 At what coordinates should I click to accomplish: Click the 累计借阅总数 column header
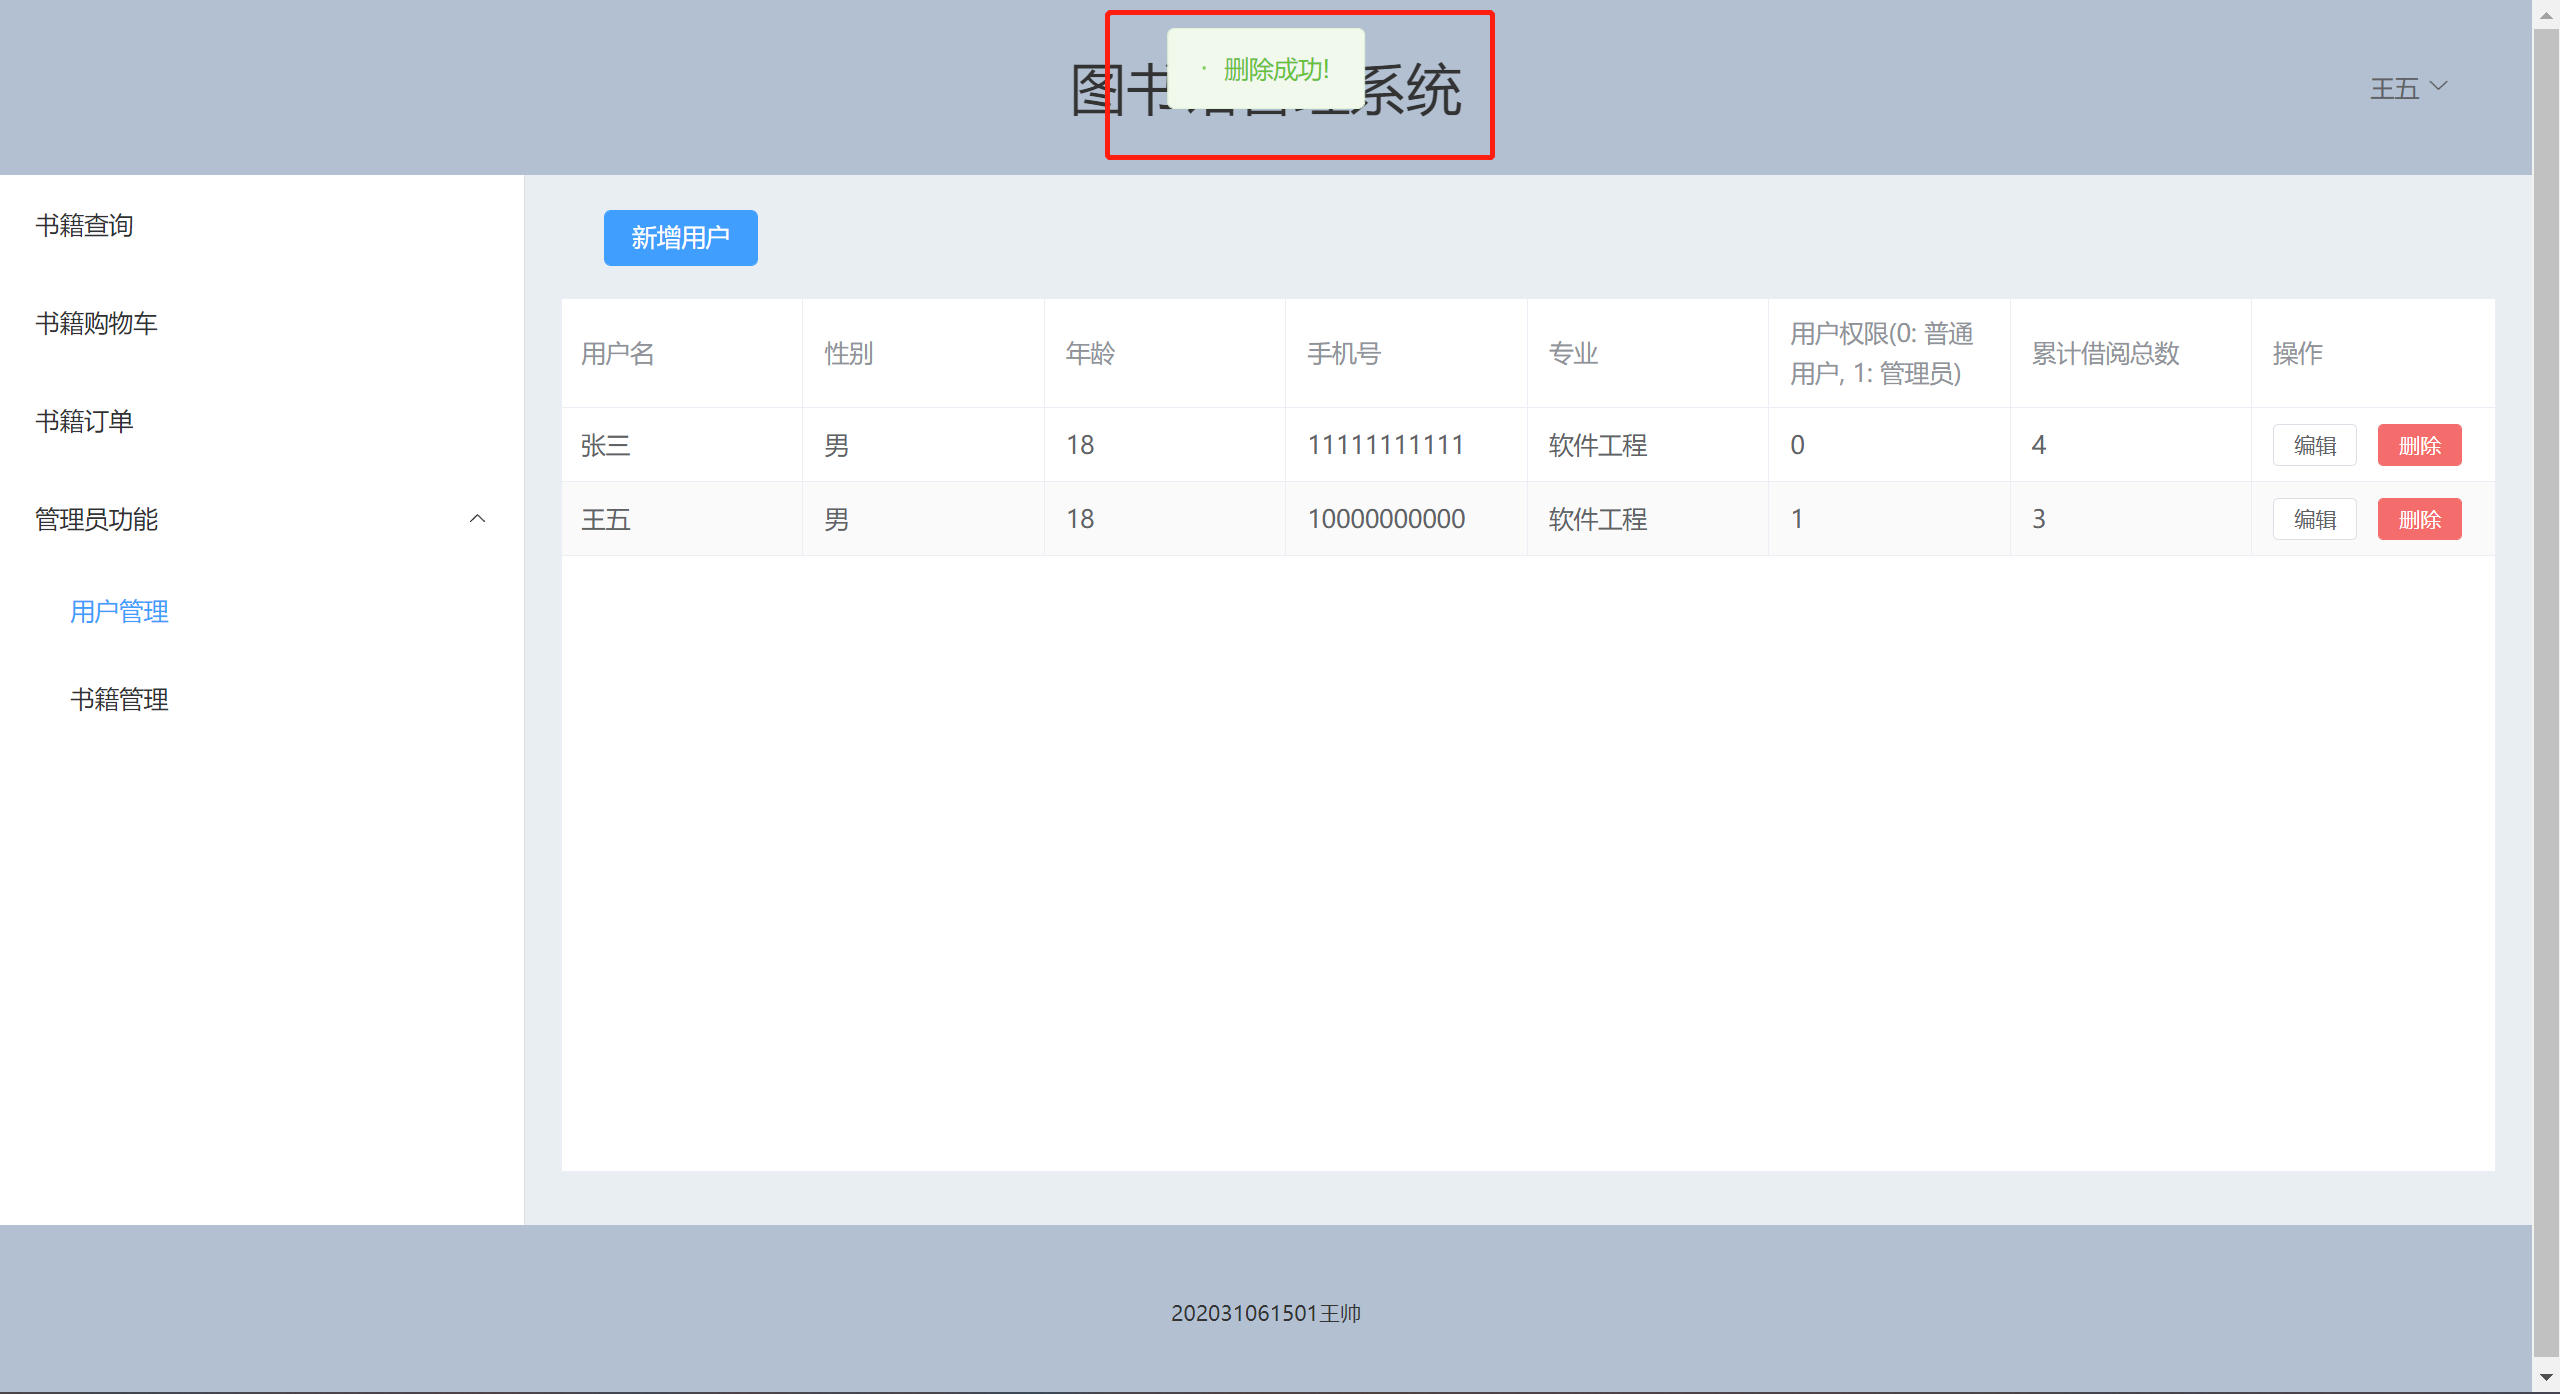point(2105,354)
